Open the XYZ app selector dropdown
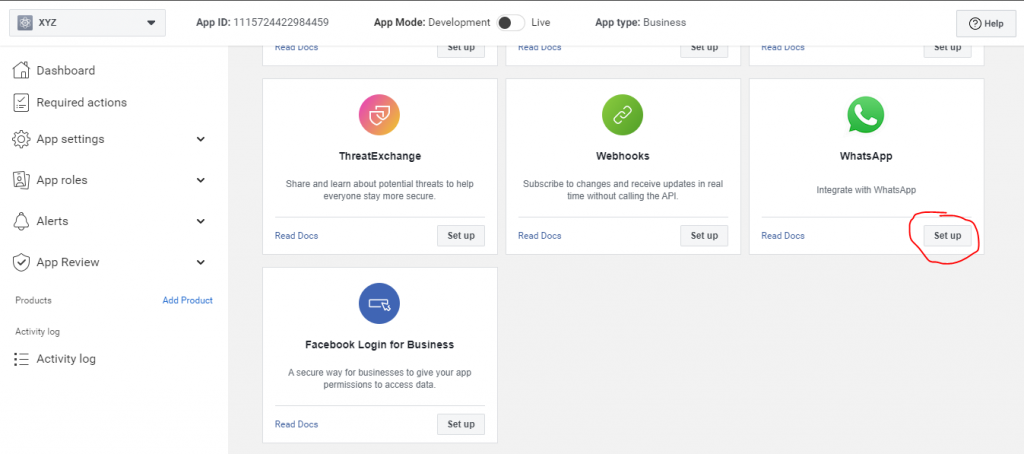 [87, 23]
